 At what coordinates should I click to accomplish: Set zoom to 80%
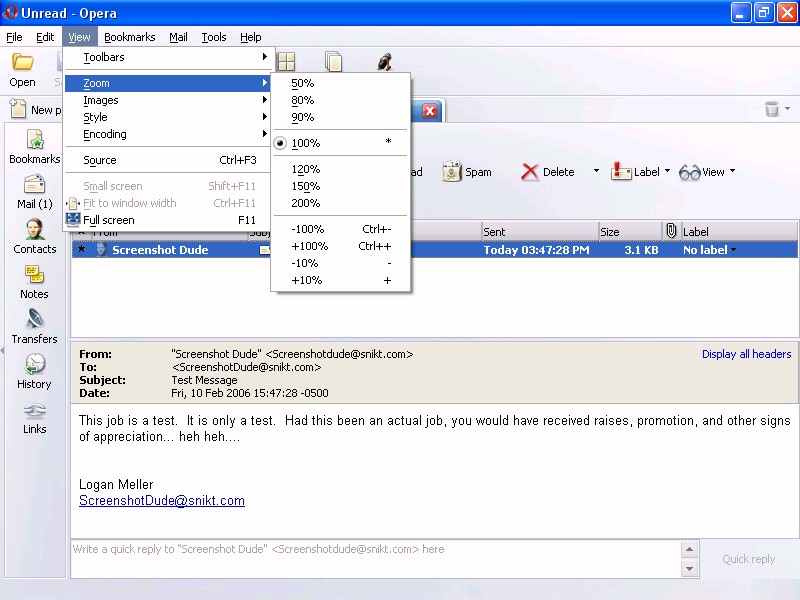(x=340, y=100)
